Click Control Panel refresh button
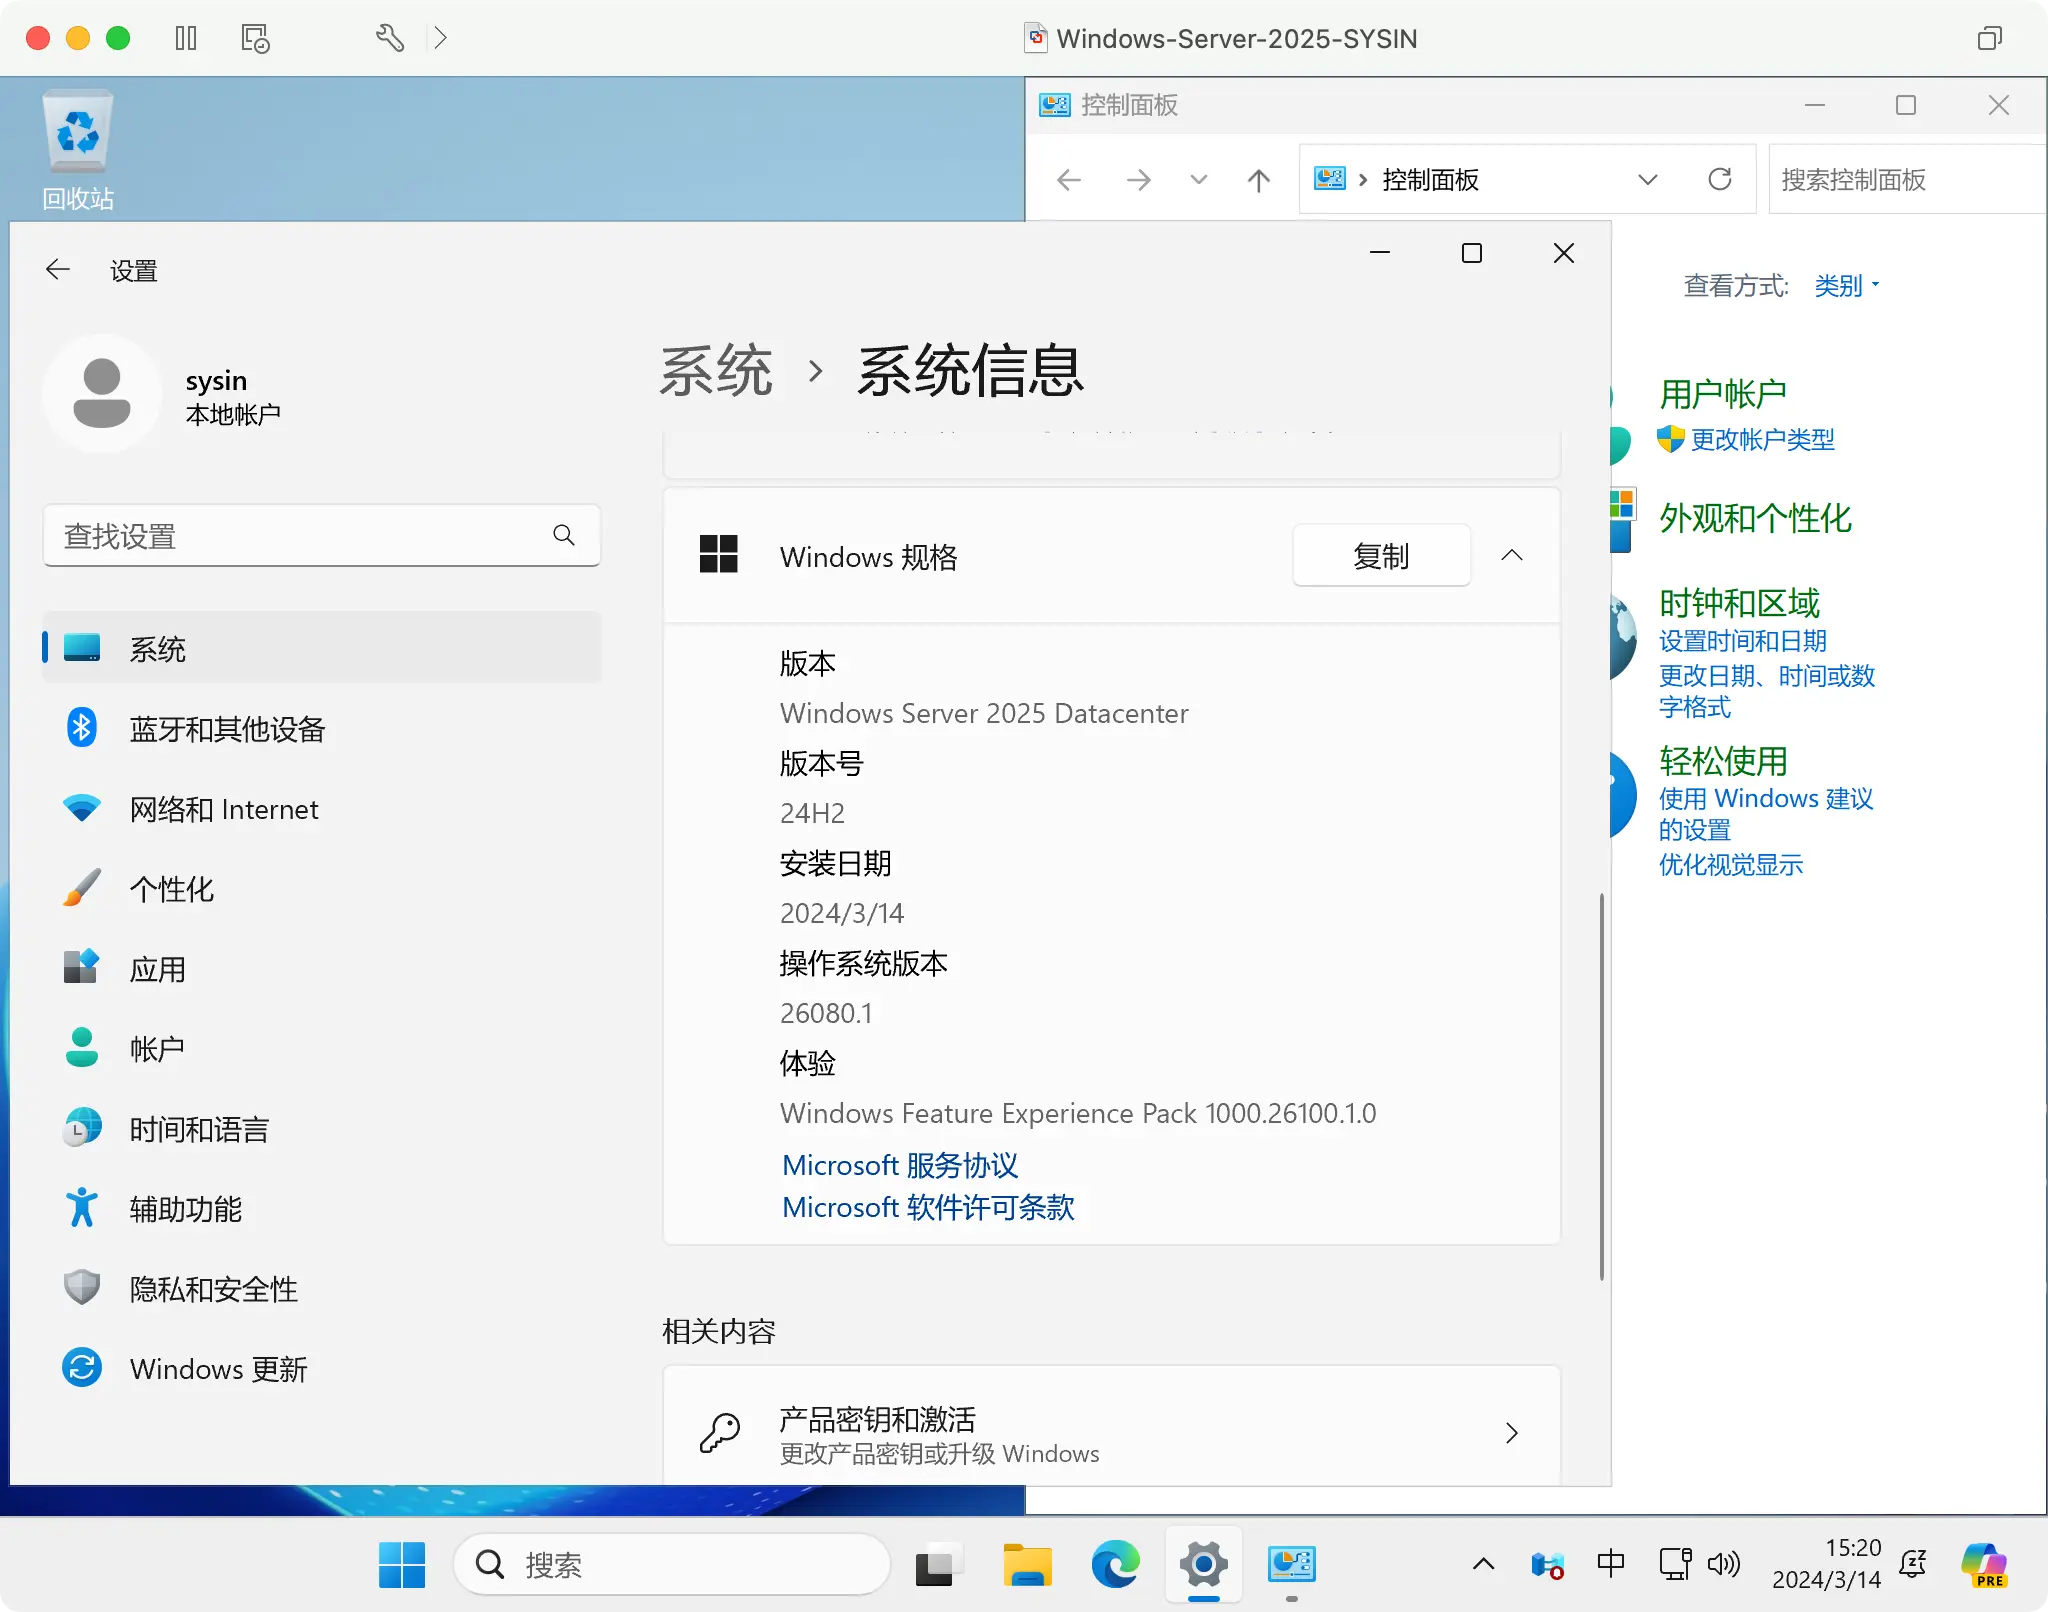The height and width of the screenshot is (1612, 2048). (x=1721, y=179)
